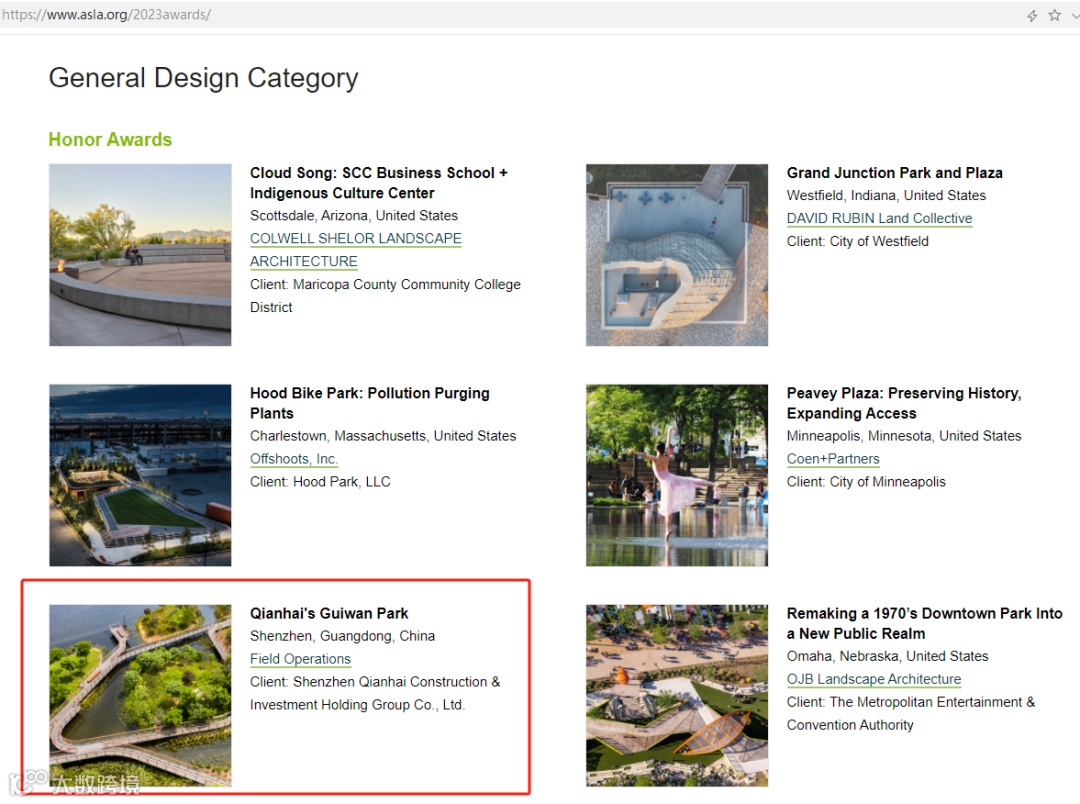The height and width of the screenshot is (804, 1080).
Task: Open DAVID RUBIN Land Collective link
Action: [x=880, y=218]
